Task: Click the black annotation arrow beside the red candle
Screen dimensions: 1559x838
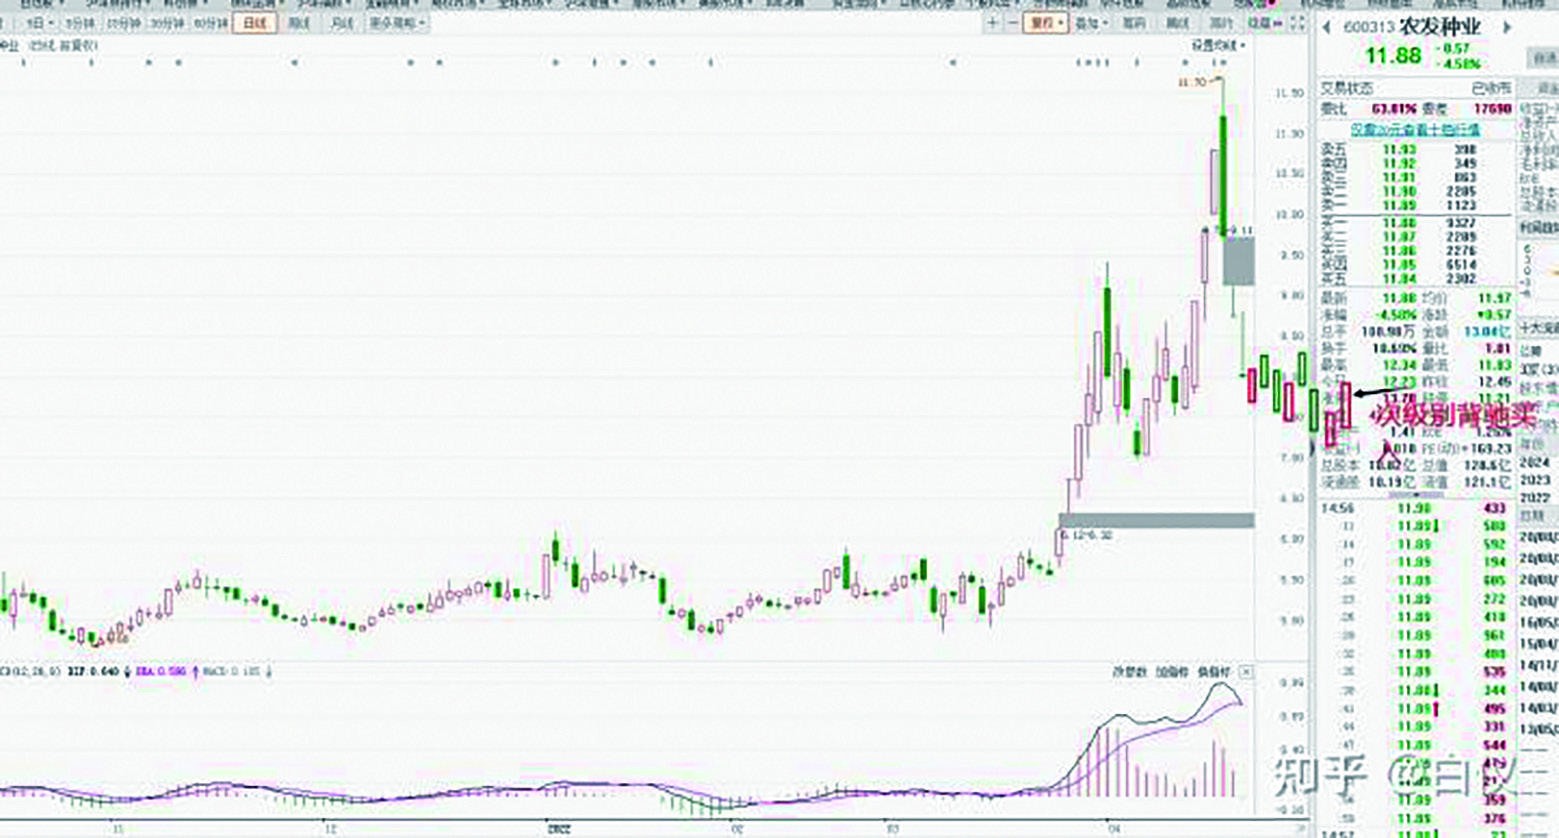Action: tap(1375, 394)
